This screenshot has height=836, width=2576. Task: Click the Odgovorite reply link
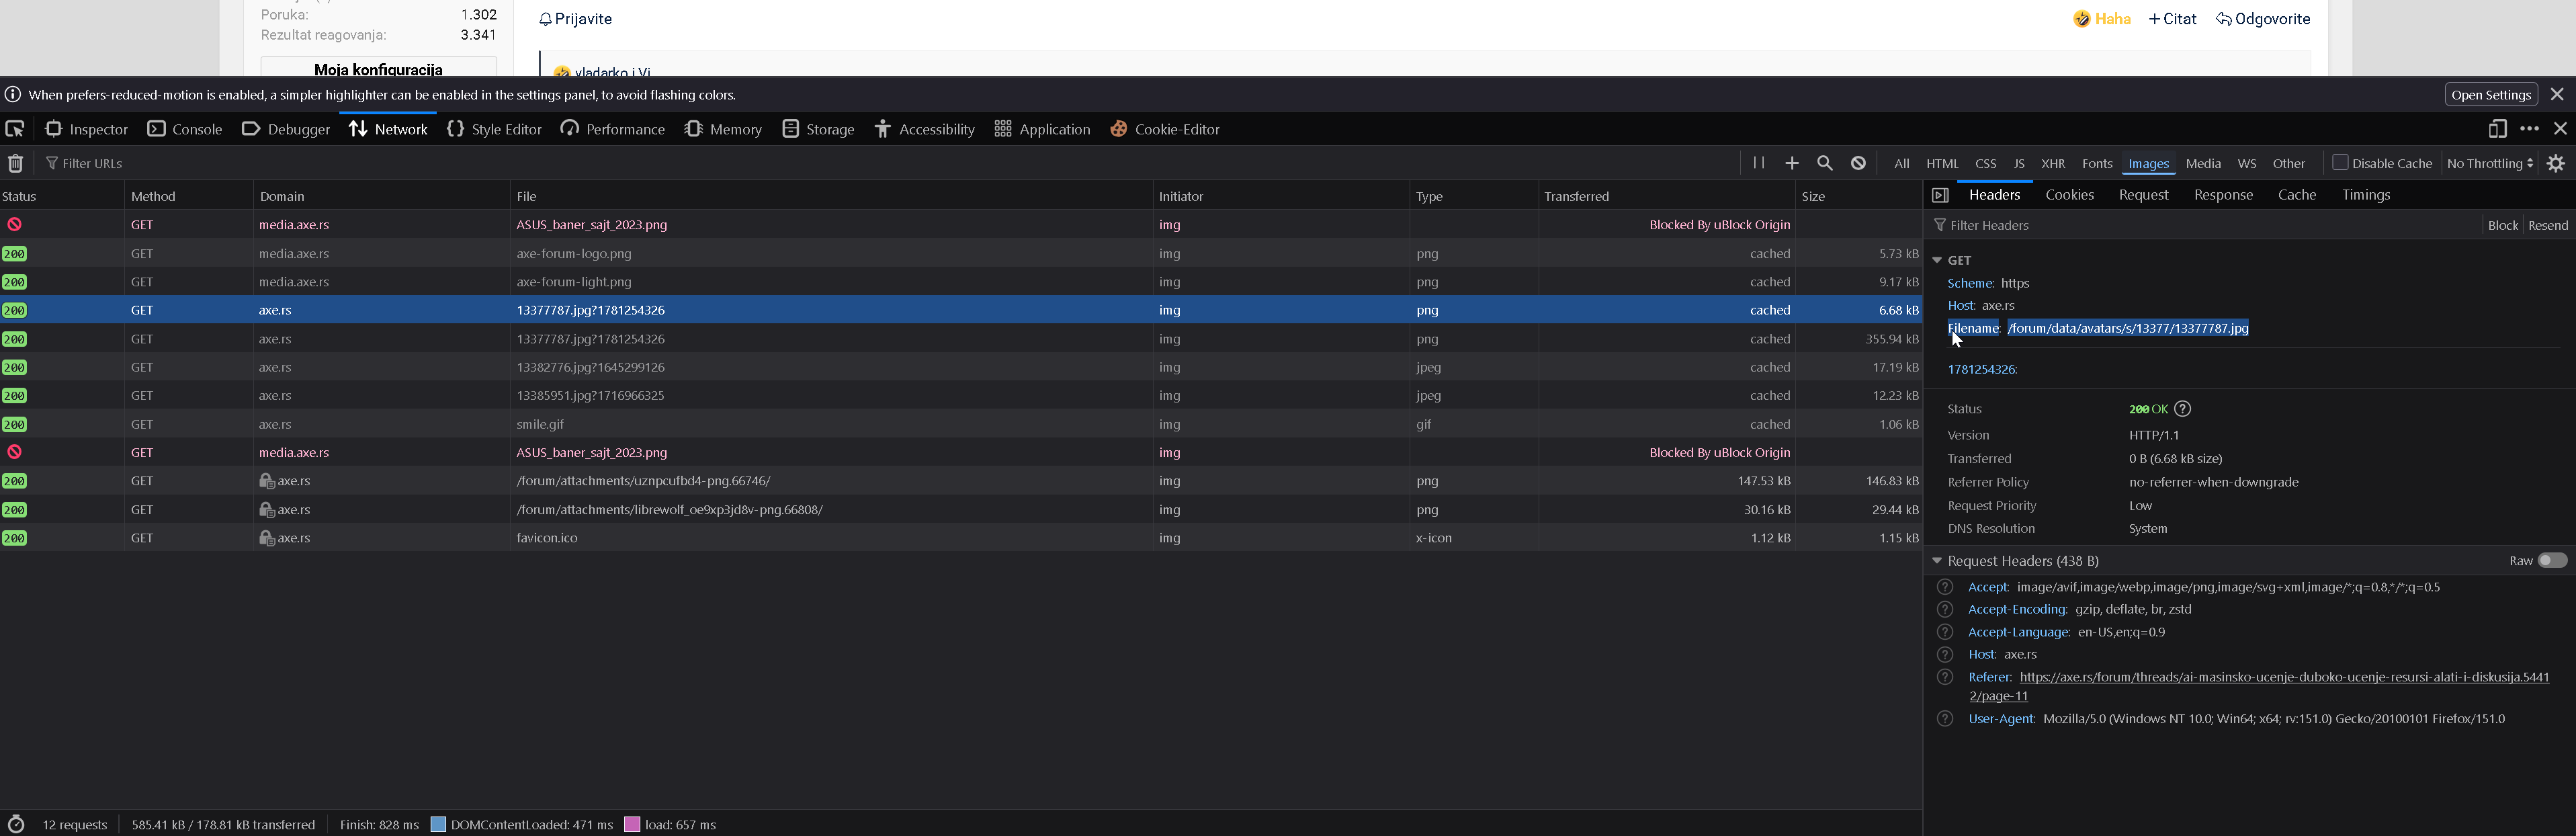[x=2262, y=19]
